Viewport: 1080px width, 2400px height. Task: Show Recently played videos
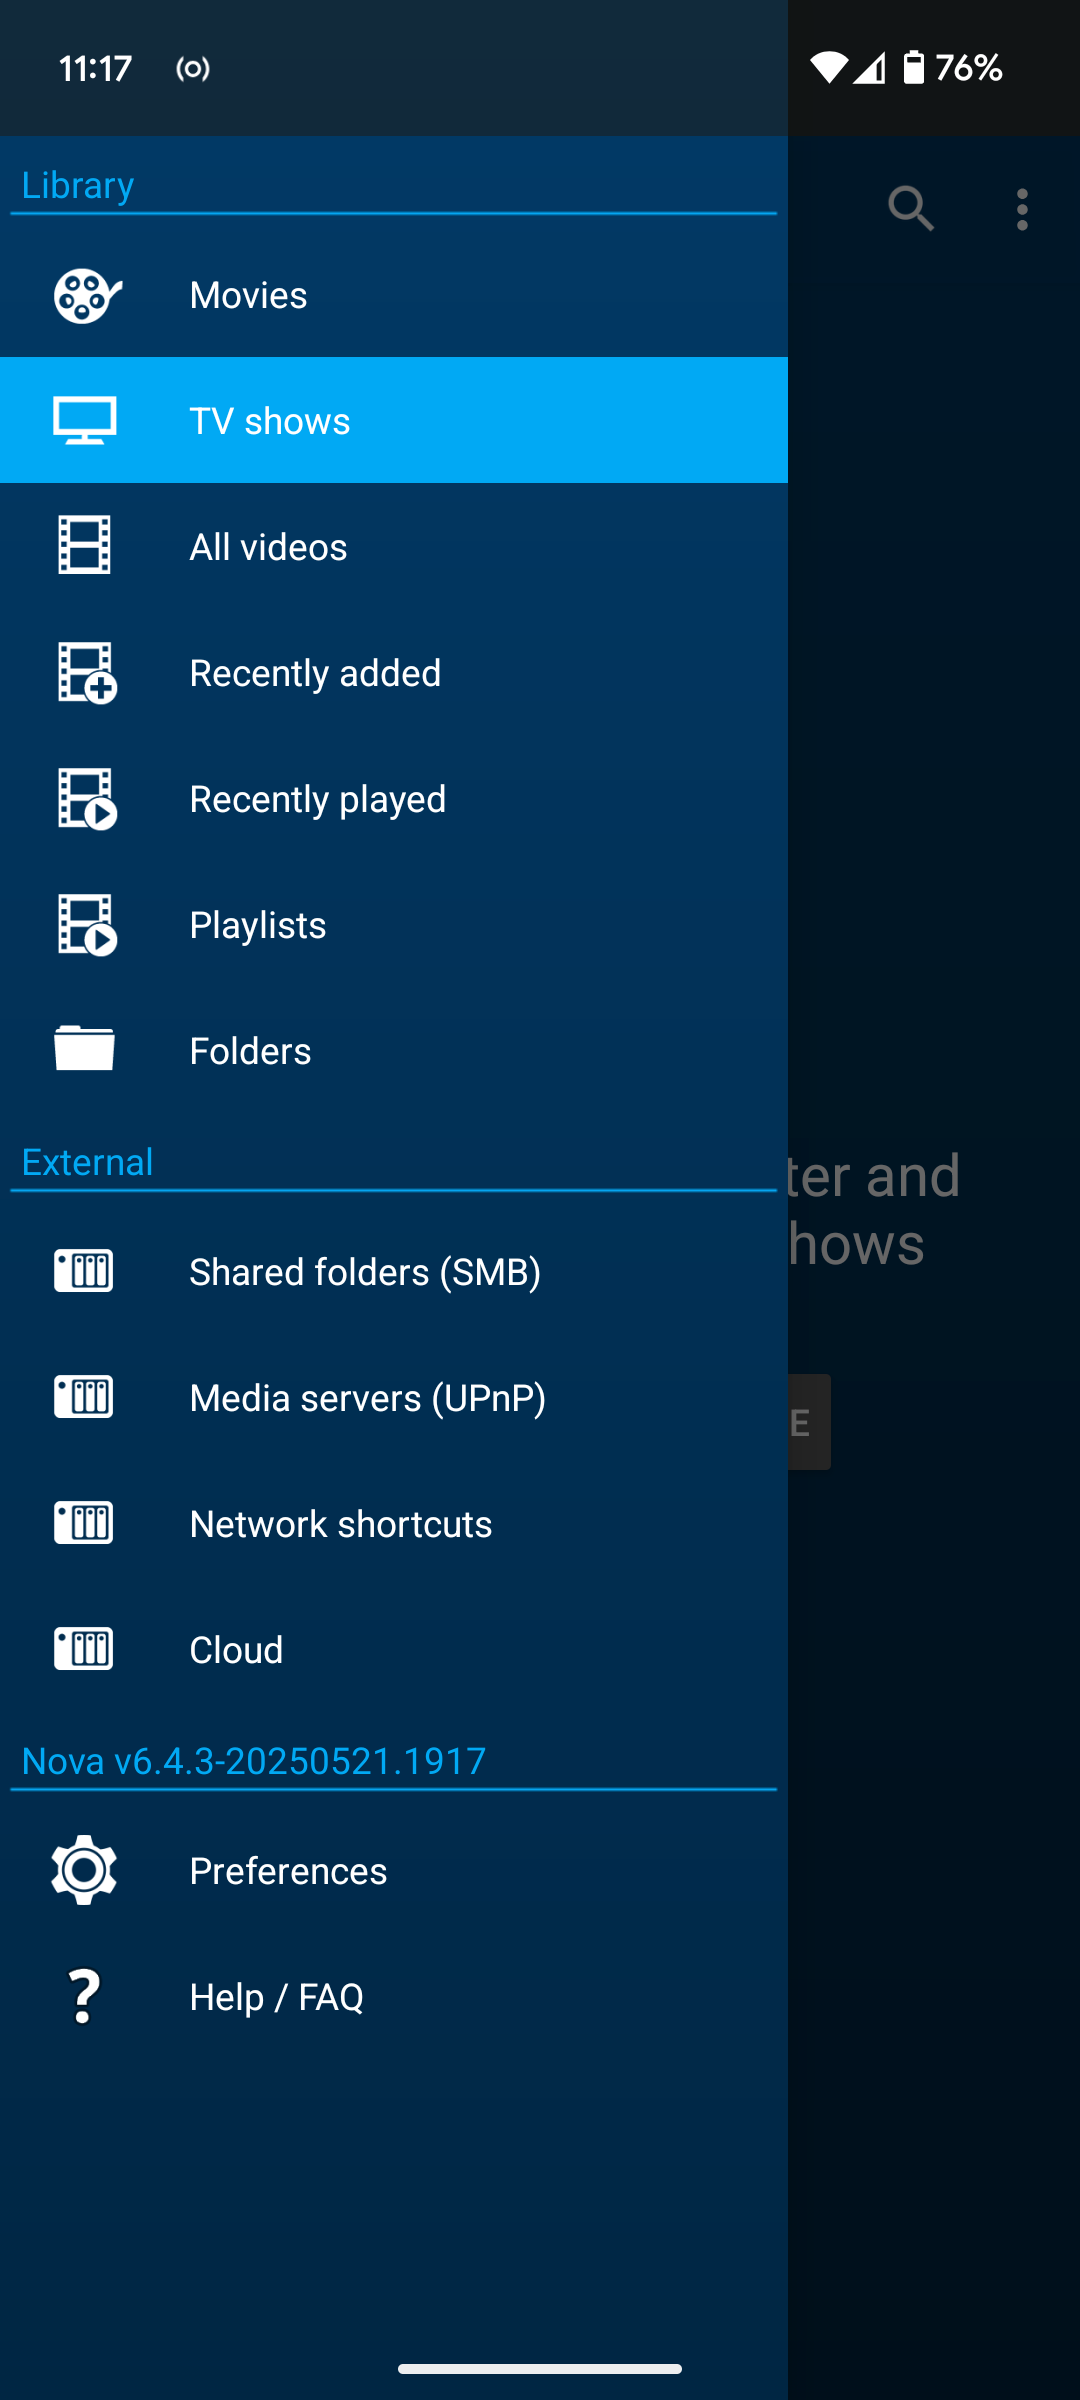394,799
